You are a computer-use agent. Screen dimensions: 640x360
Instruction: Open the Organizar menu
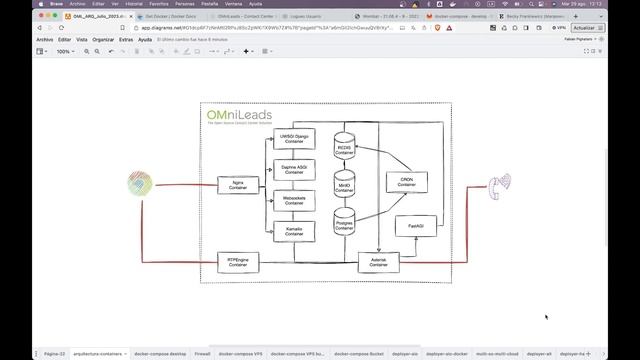[x=103, y=40]
